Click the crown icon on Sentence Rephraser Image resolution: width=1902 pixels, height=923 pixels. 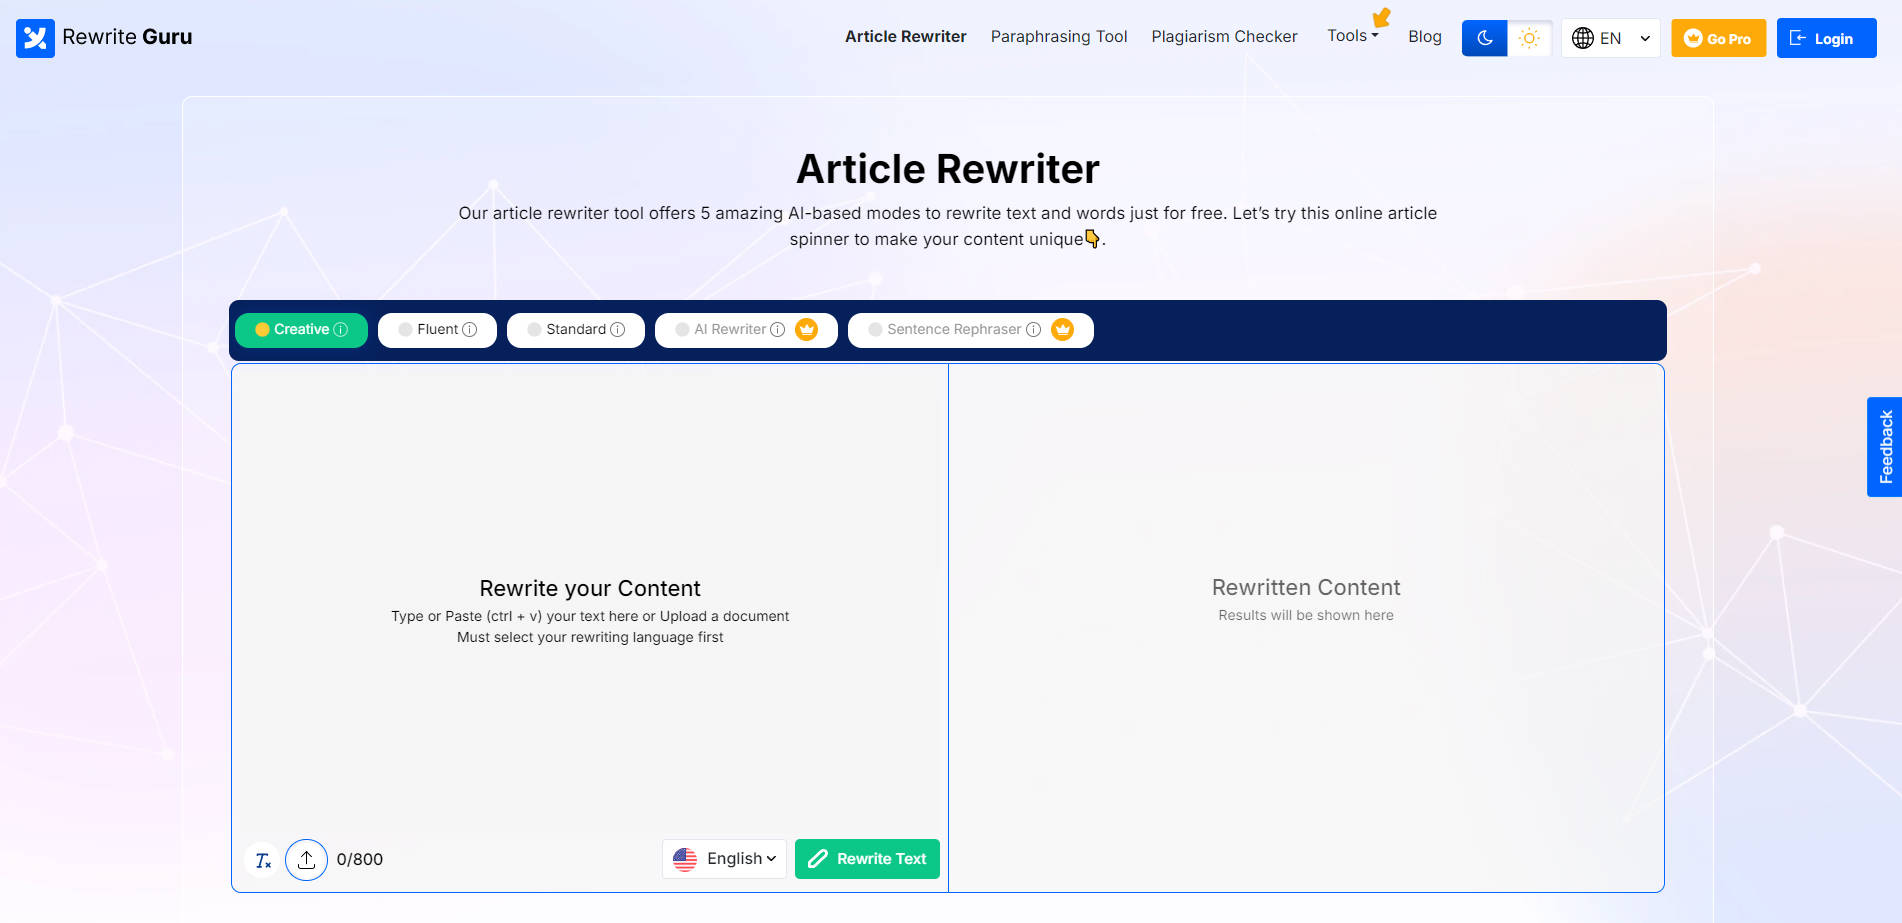[x=1062, y=329]
